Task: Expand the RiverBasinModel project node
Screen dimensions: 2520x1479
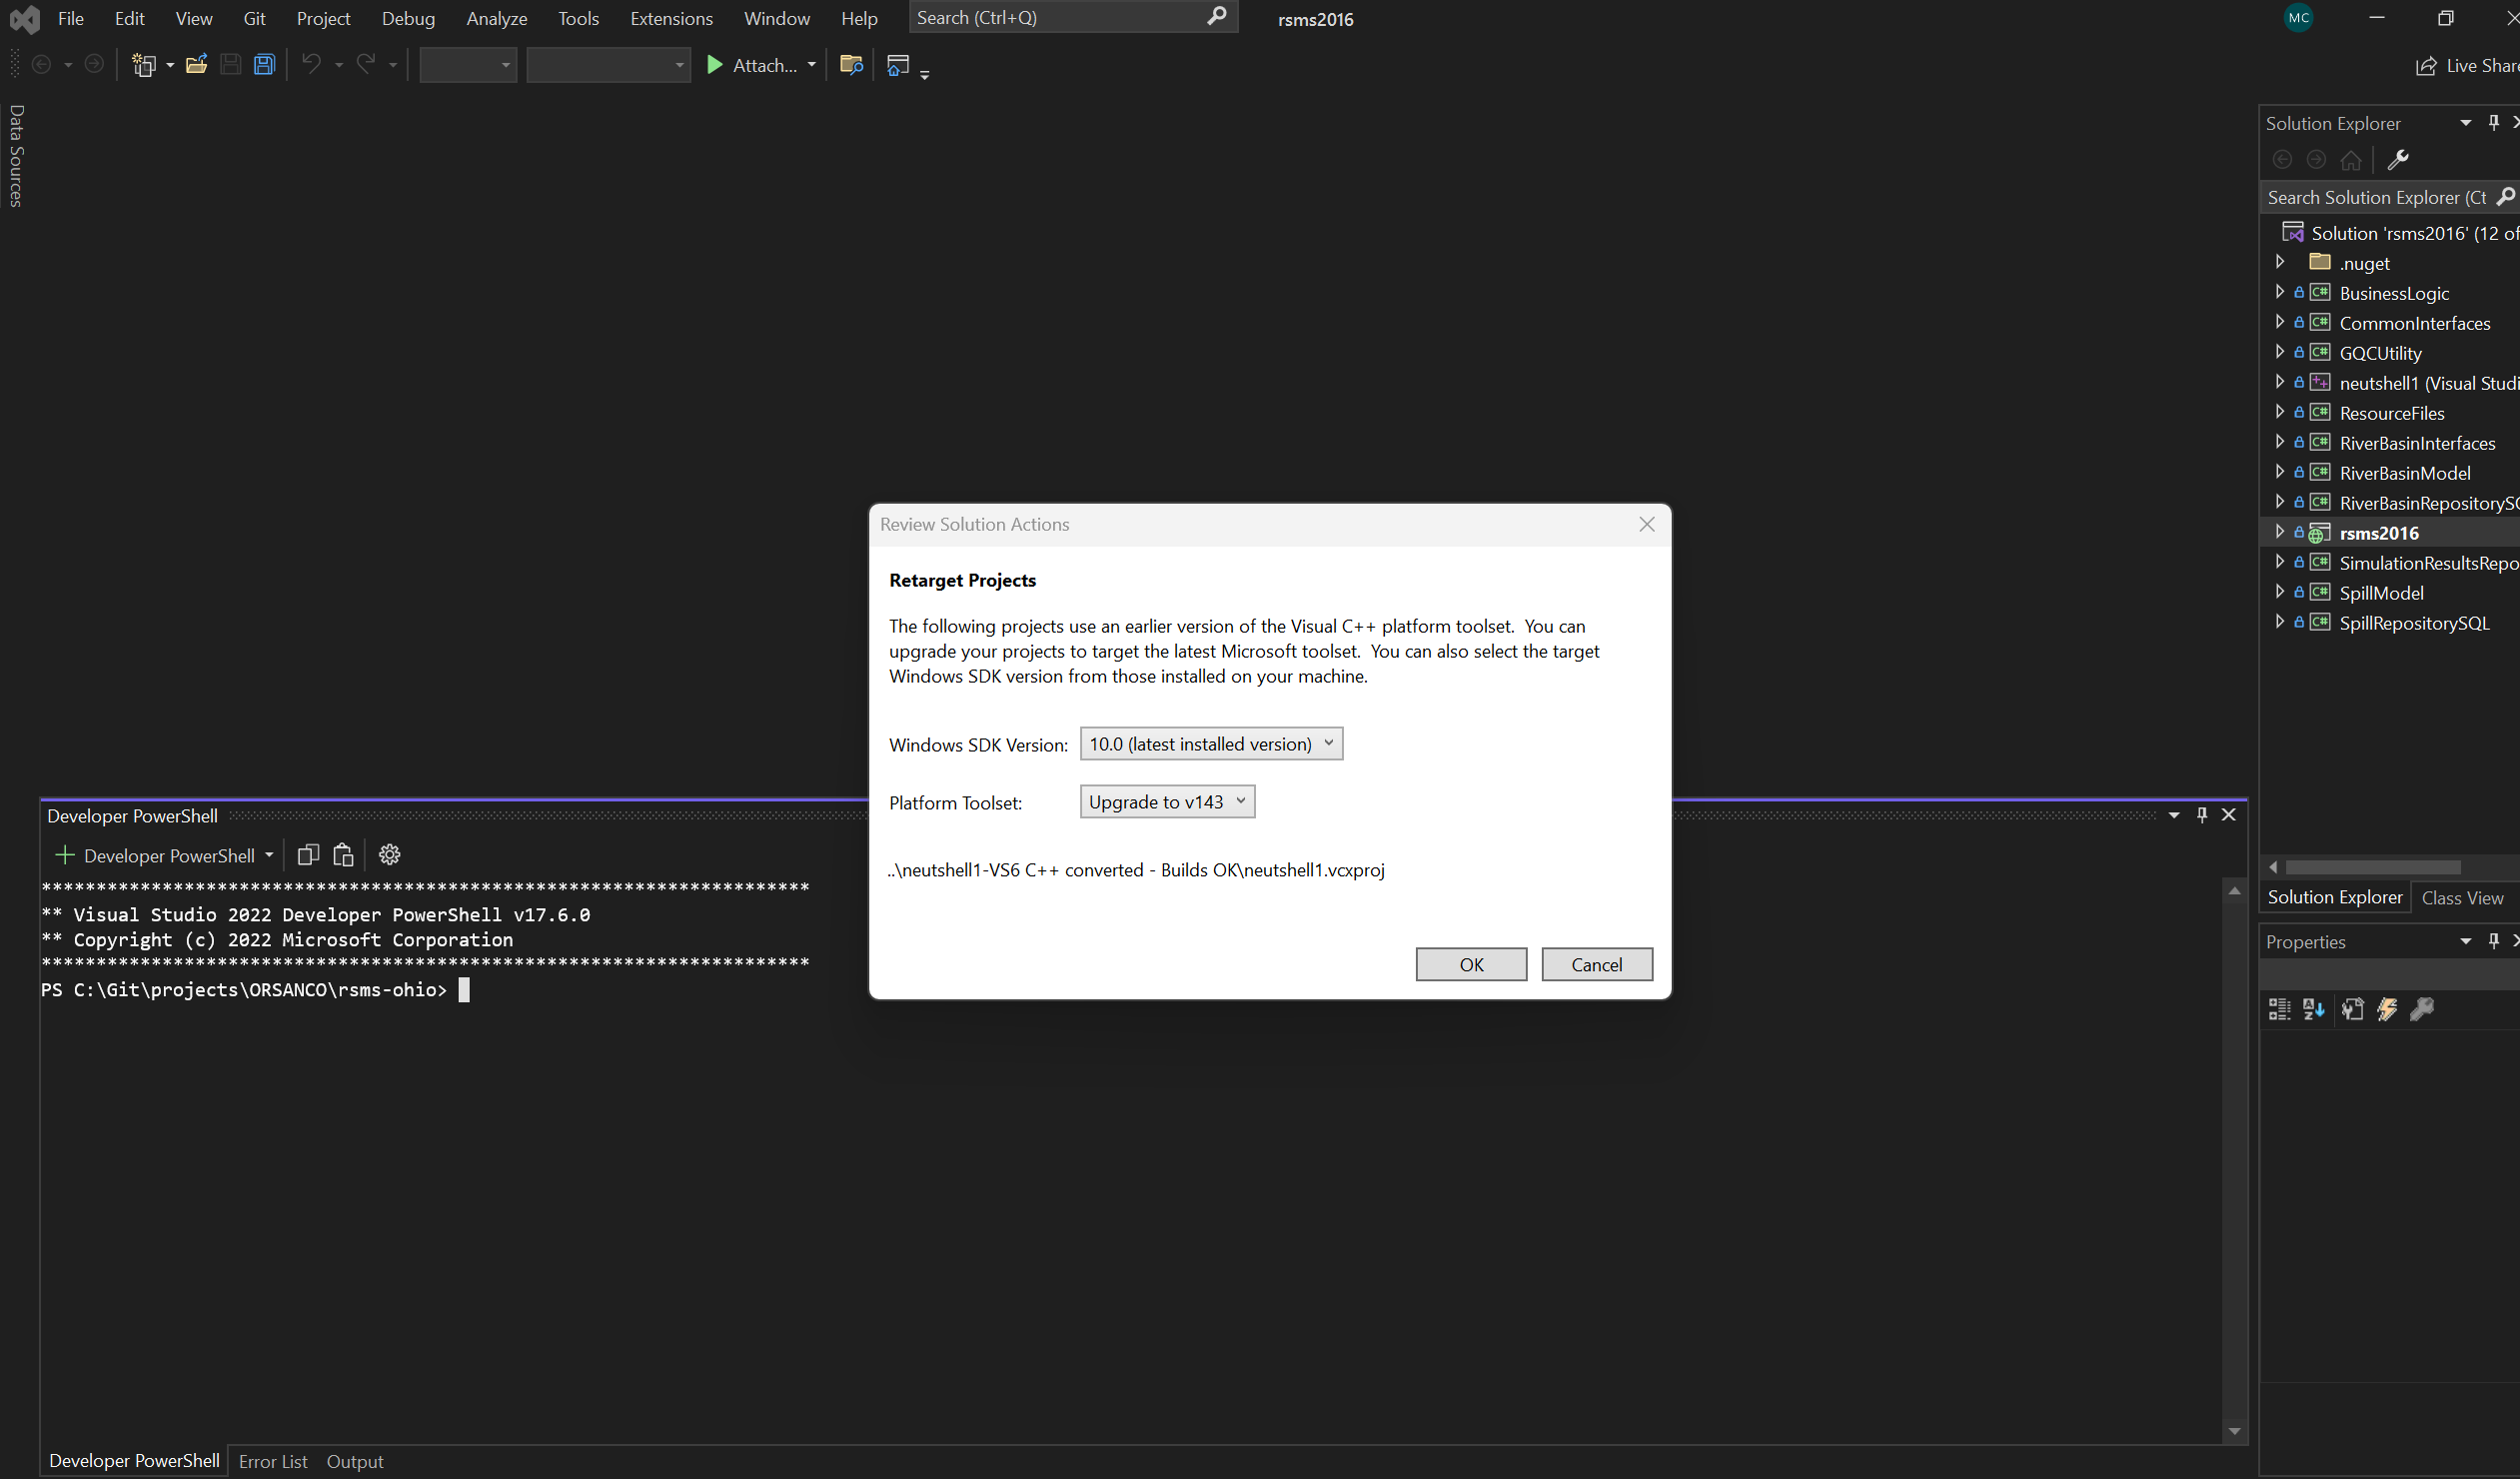Action: pos(2280,472)
